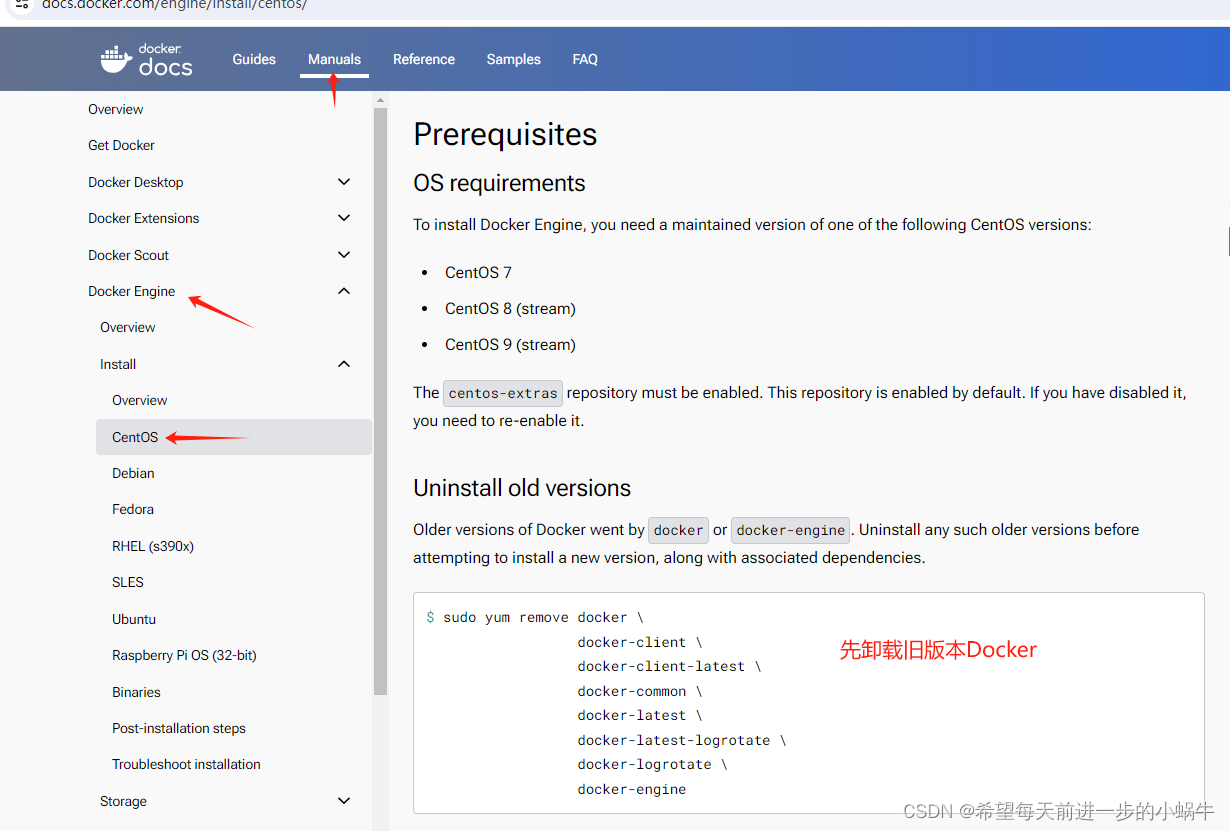Click the OS requirements heading
The height and width of the screenshot is (831, 1230).
[499, 183]
